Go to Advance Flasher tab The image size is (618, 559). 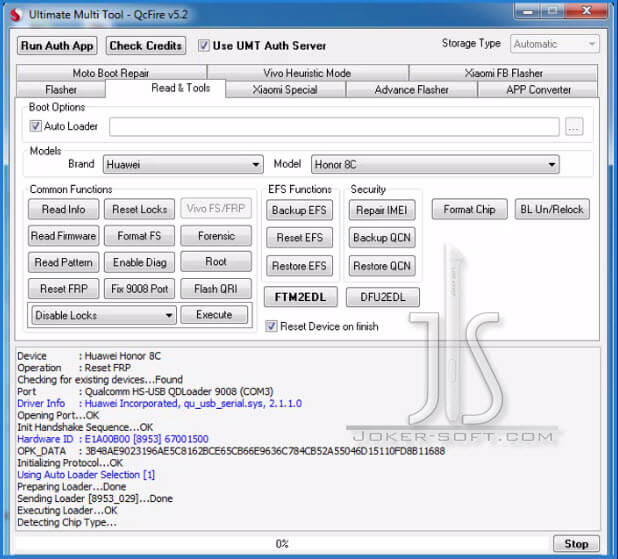point(411,89)
